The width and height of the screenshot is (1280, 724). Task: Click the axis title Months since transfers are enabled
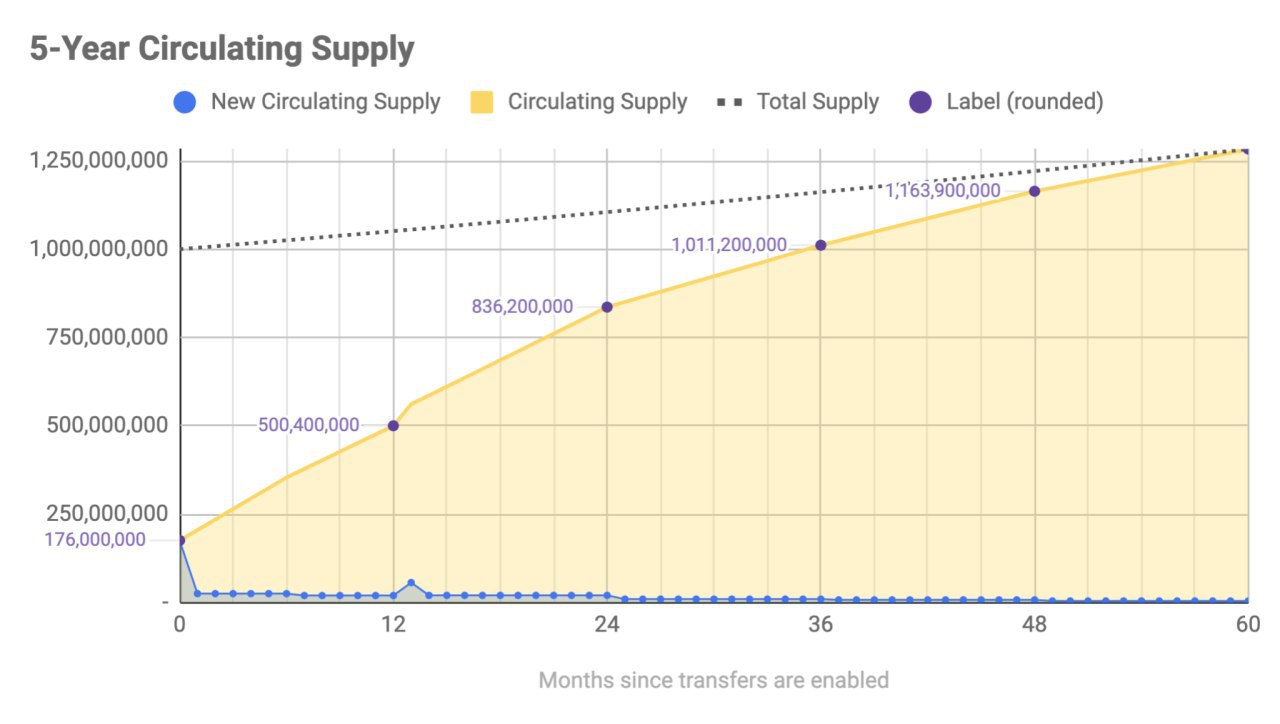tap(713, 680)
